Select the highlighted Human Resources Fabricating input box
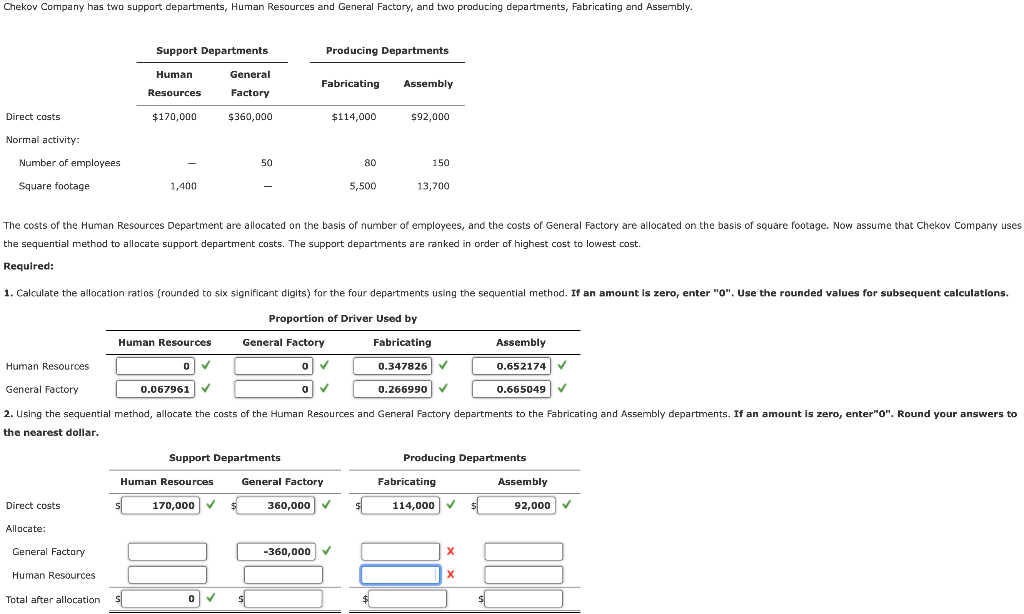 (400, 574)
